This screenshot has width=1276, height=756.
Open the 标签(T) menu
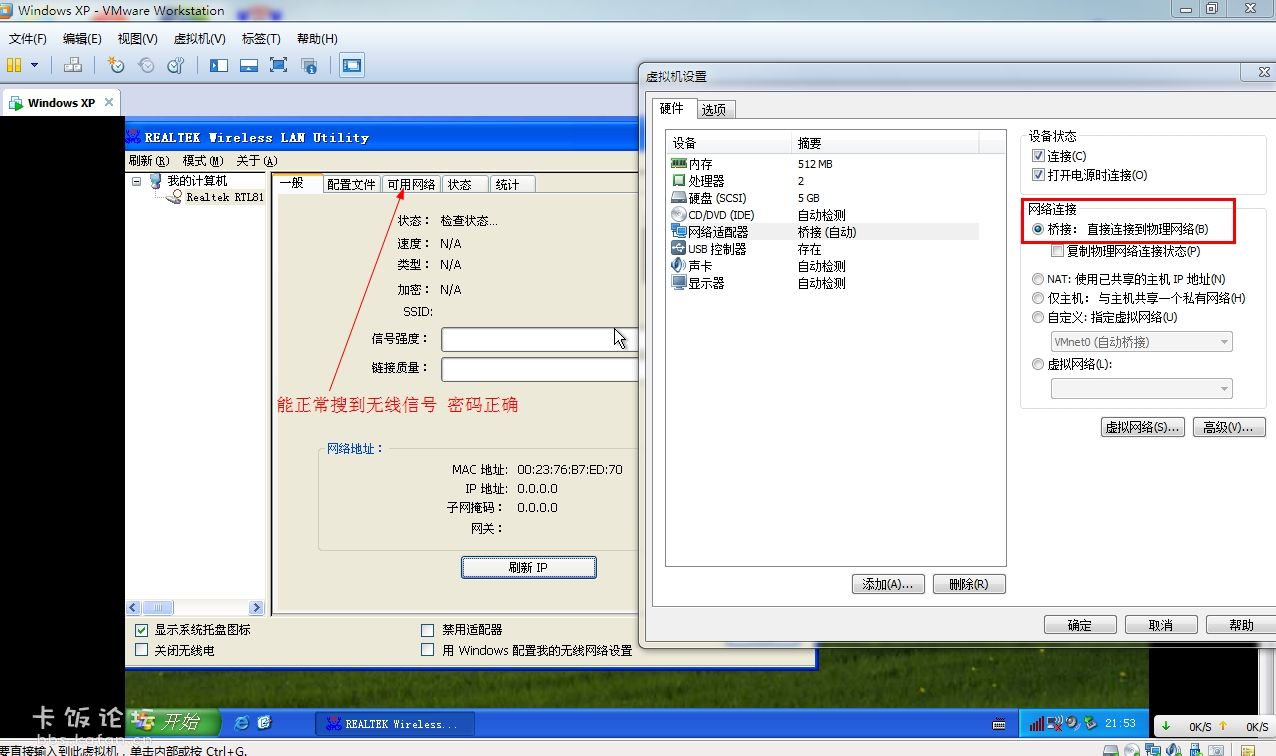(261, 39)
